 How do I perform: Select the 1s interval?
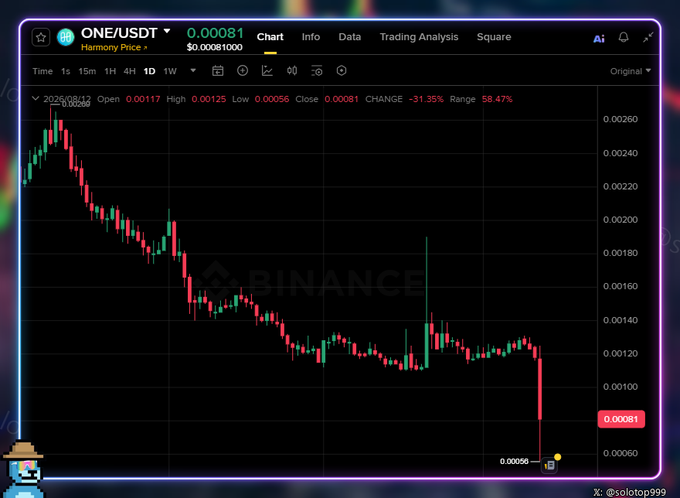point(65,71)
